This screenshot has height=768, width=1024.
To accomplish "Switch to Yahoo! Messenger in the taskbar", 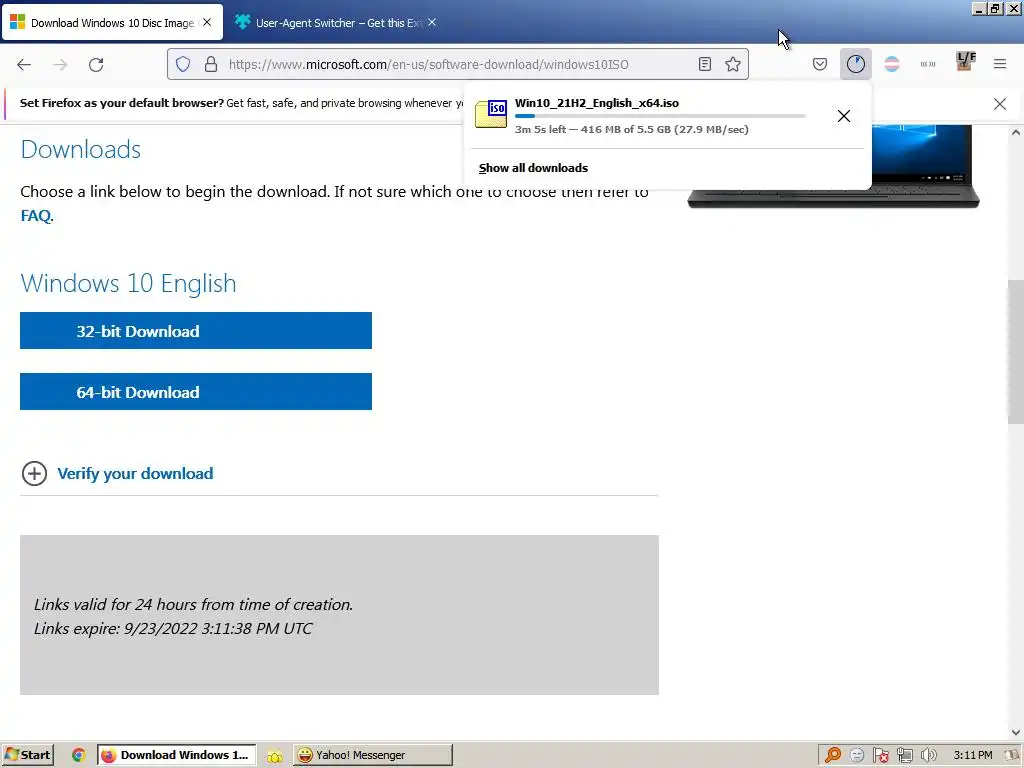I will pos(372,754).
